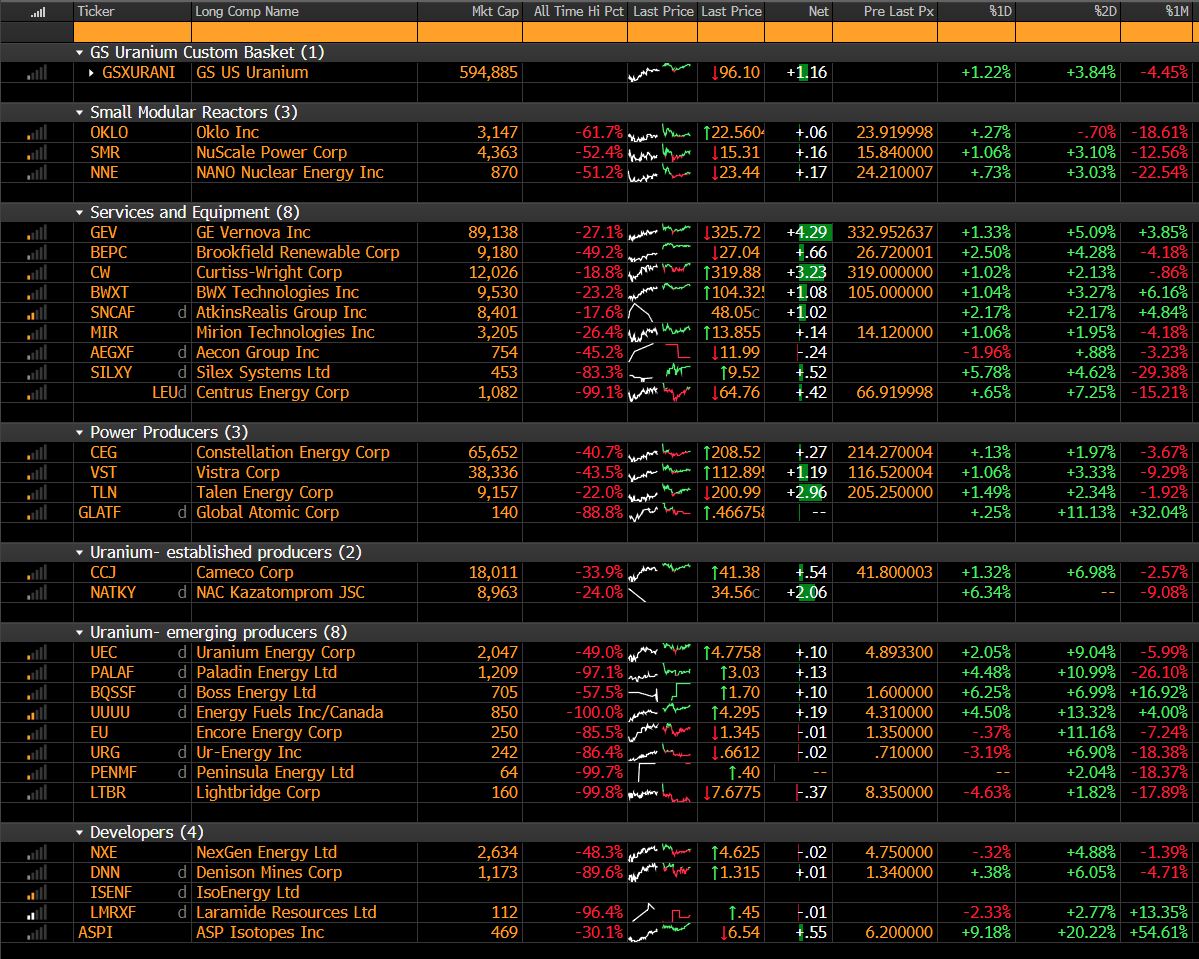Image resolution: width=1199 pixels, height=959 pixels.
Task: Select Paladin Energy Ltd company name
Action: [266, 672]
